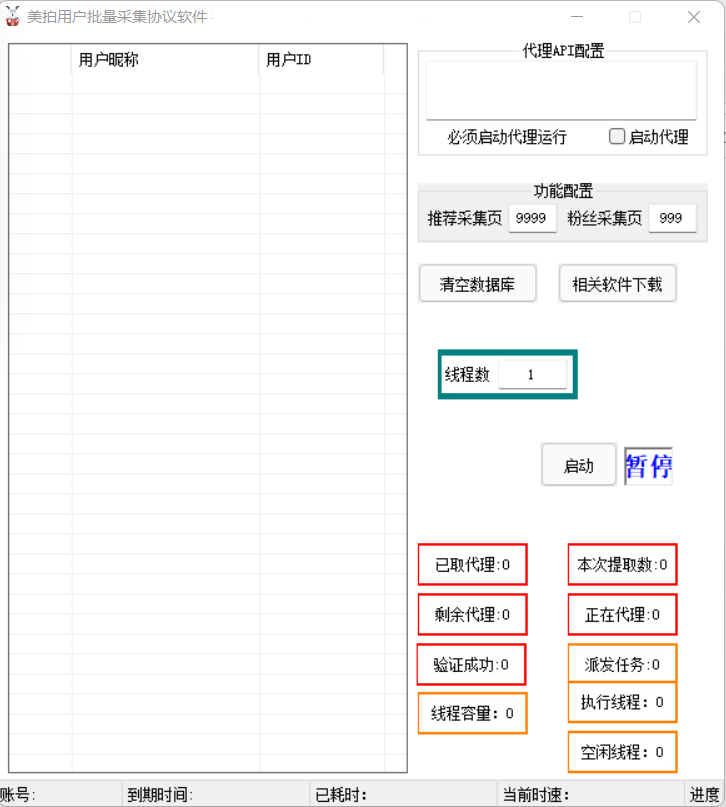
Task: Select the 用户ID column header
Action: point(321,60)
